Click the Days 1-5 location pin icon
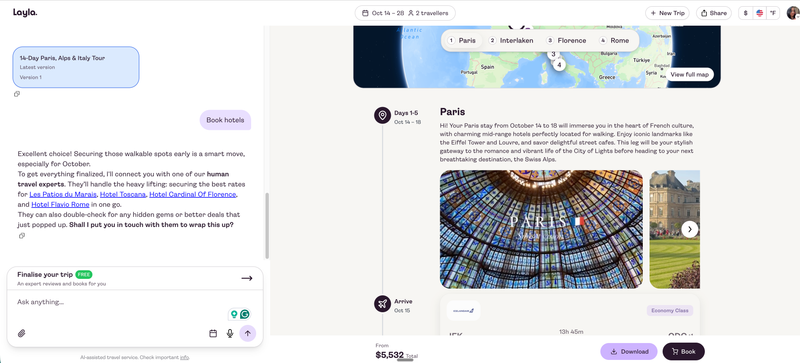 pyautogui.click(x=382, y=115)
